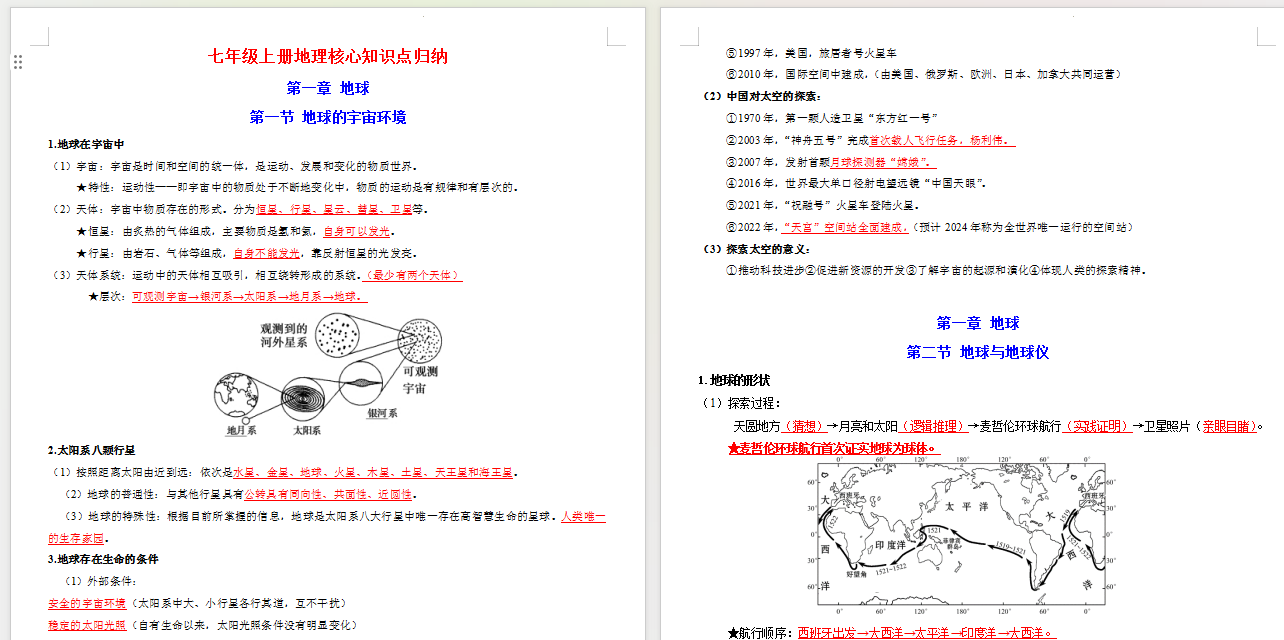Click the red text "可观测宇宙→银河系→太阳系→地月系→地球"
This screenshot has width=1284, height=640.
pos(247,297)
